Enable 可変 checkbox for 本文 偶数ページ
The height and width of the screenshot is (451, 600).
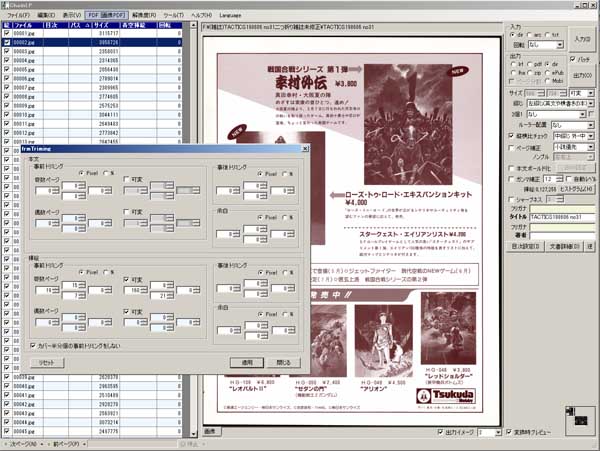click(127, 212)
